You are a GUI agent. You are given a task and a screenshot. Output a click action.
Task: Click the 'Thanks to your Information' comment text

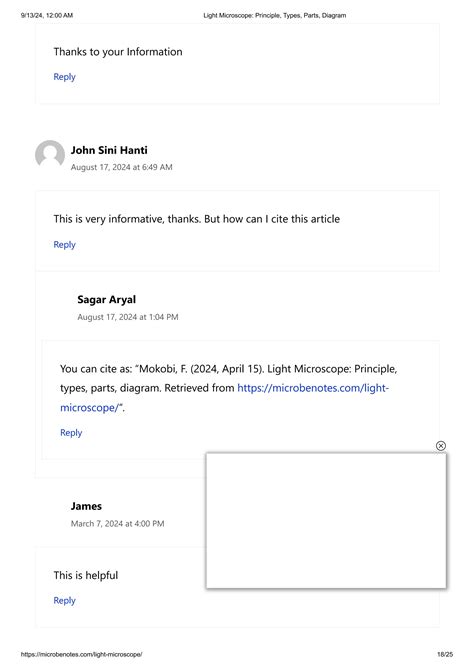(118, 52)
